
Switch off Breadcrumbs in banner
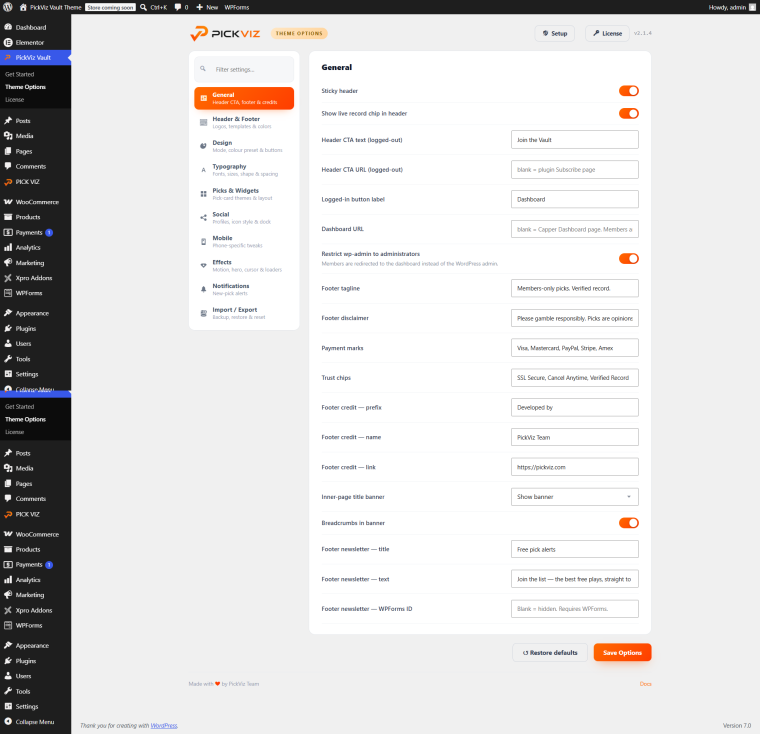tap(629, 523)
